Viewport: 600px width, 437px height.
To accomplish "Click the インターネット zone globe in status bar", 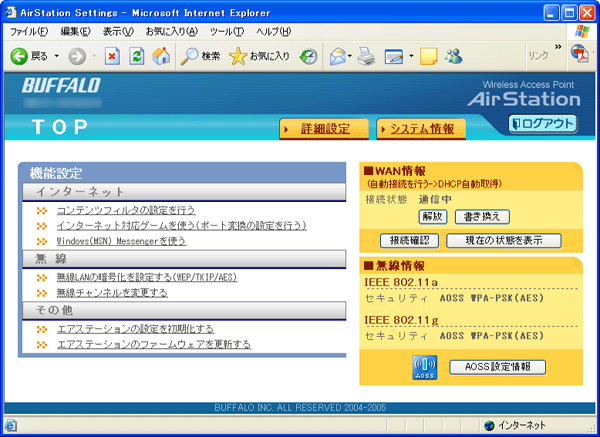I will [489, 425].
